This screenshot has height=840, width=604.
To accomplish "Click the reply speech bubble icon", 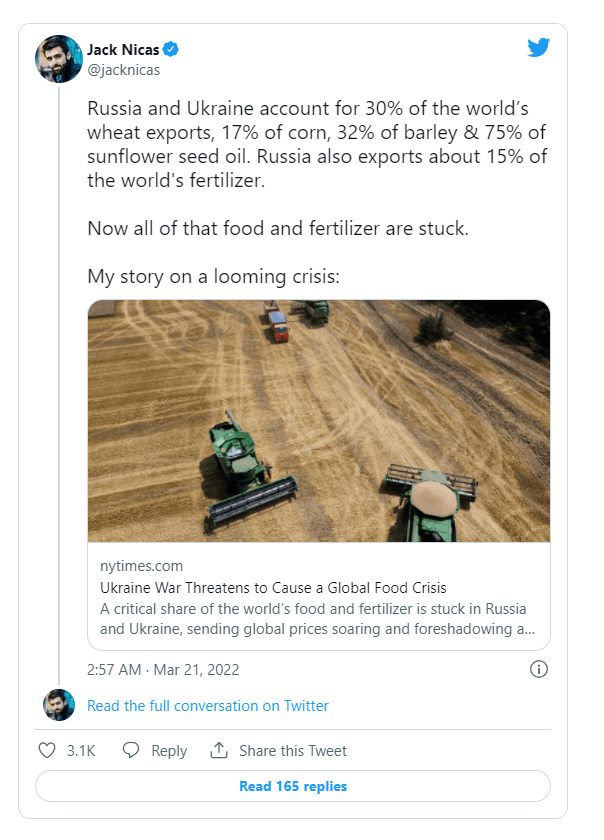I will tap(130, 750).
